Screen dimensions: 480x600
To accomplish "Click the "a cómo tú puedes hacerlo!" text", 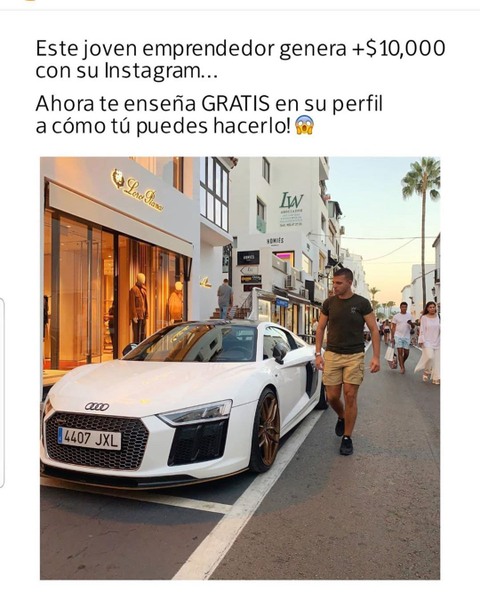I will (163, 126).
